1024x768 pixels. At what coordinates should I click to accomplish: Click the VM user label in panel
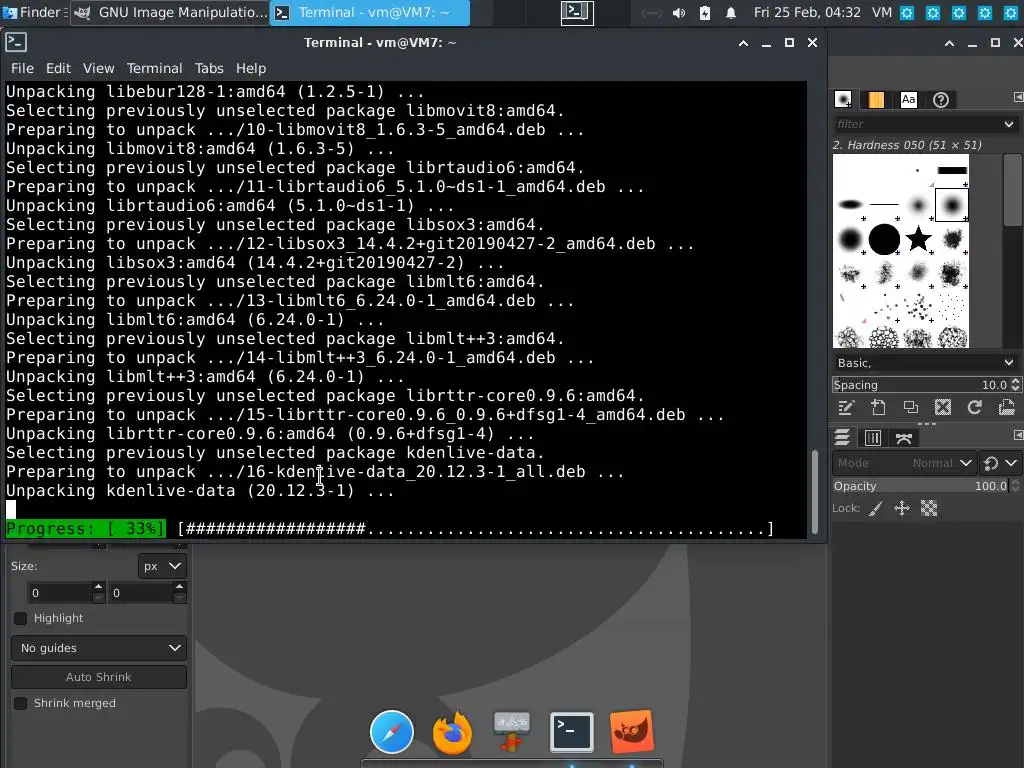point(882,12)
